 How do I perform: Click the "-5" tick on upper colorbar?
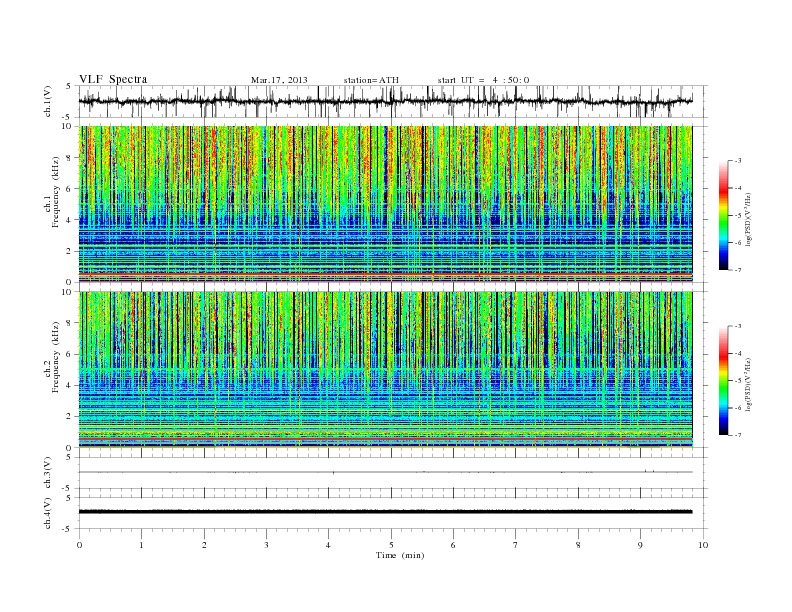738,215
